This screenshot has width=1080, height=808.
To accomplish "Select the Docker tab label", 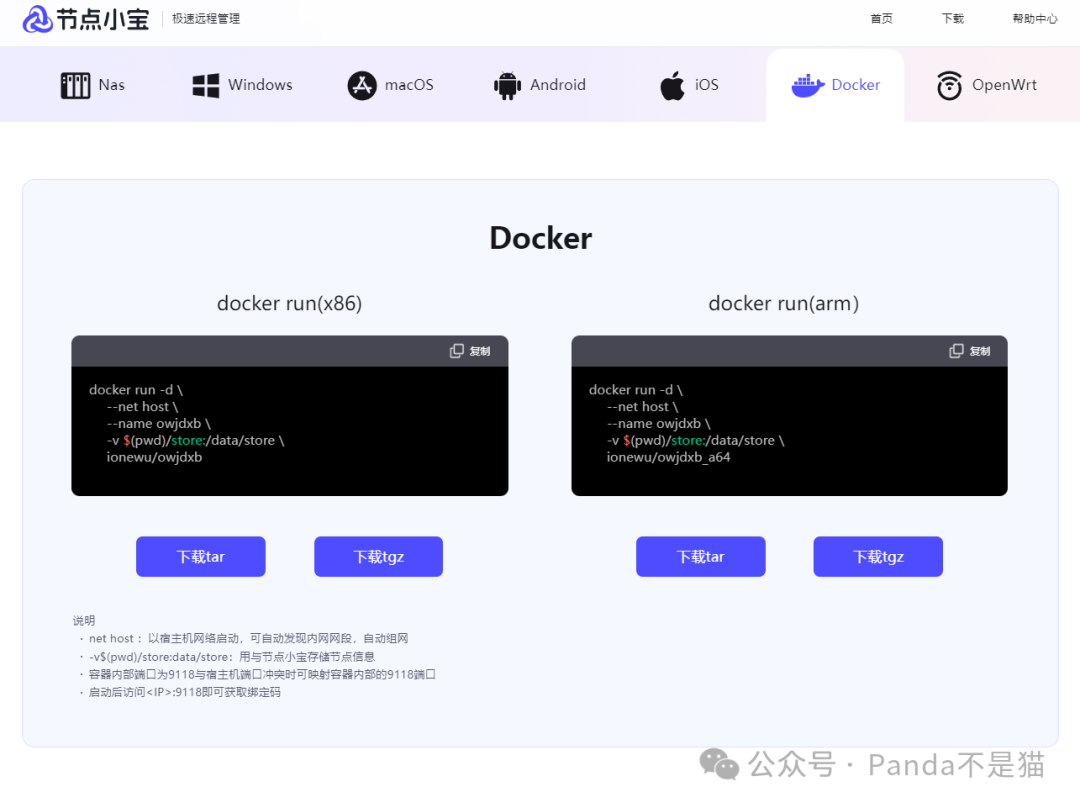I will click(855, 85).
